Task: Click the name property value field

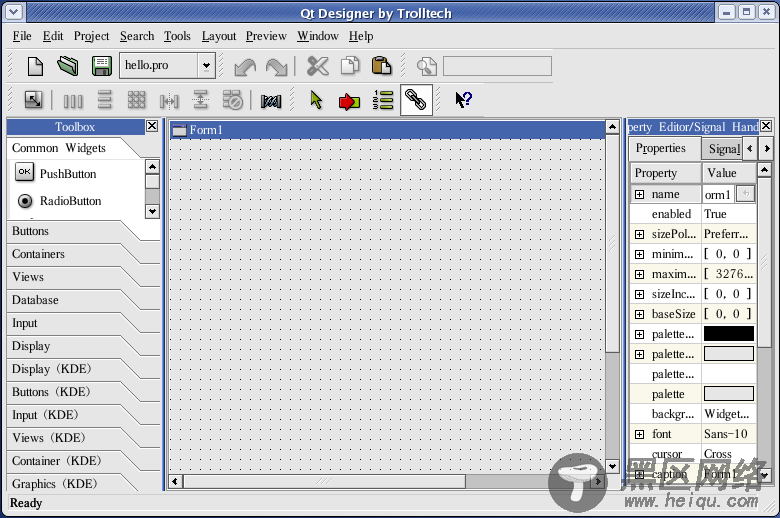Action: pyautogui.click(x=718, y=194)
